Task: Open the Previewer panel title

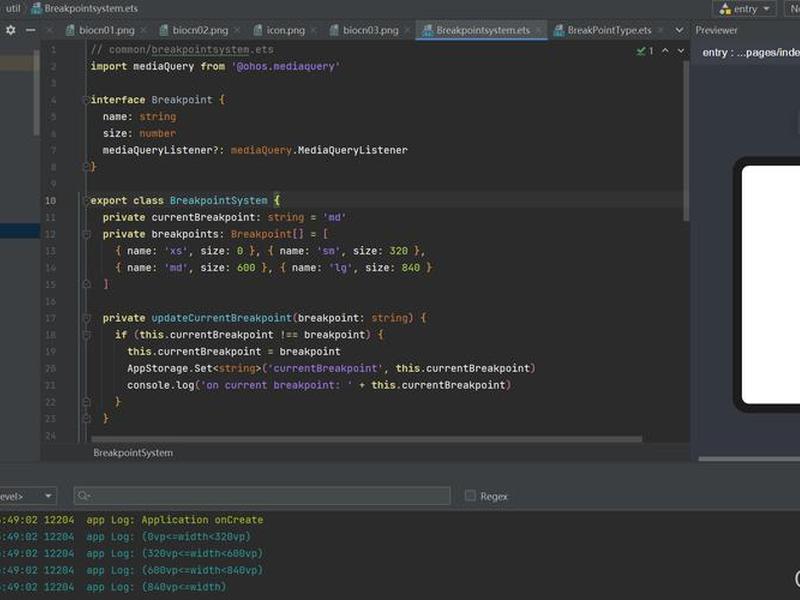Action: pos(716,31)
